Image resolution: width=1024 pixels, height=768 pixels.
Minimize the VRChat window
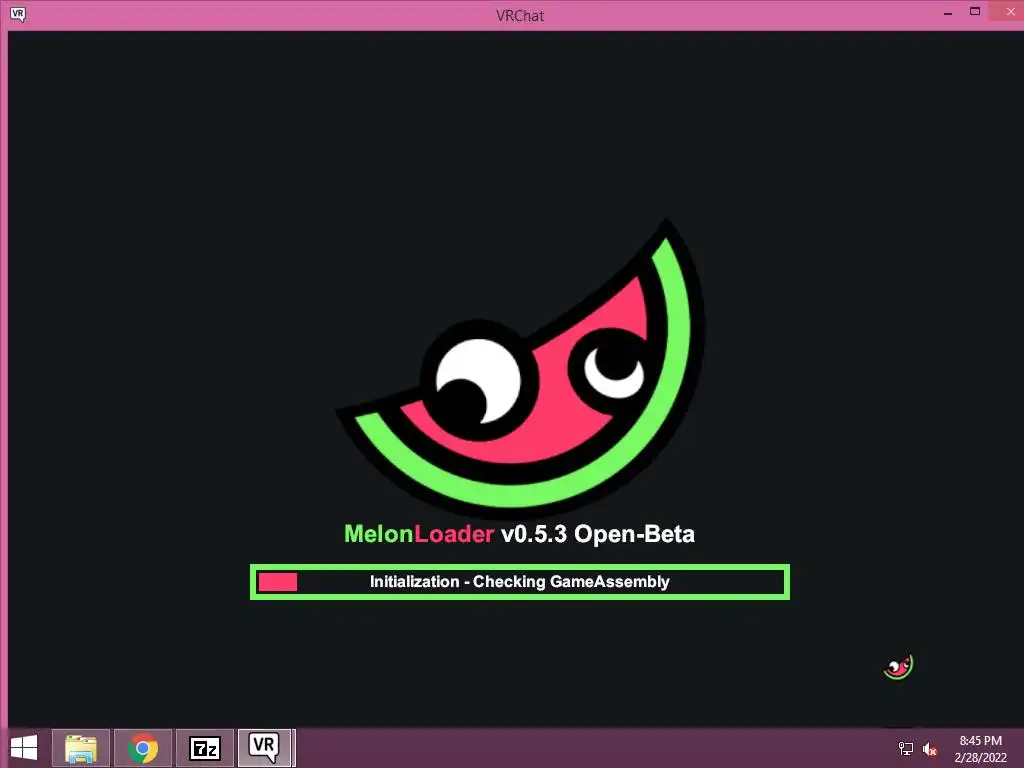tap(948, 13)
